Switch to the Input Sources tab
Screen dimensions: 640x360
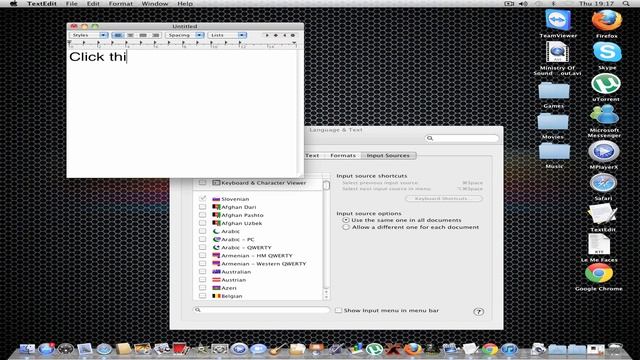(388, 156)
